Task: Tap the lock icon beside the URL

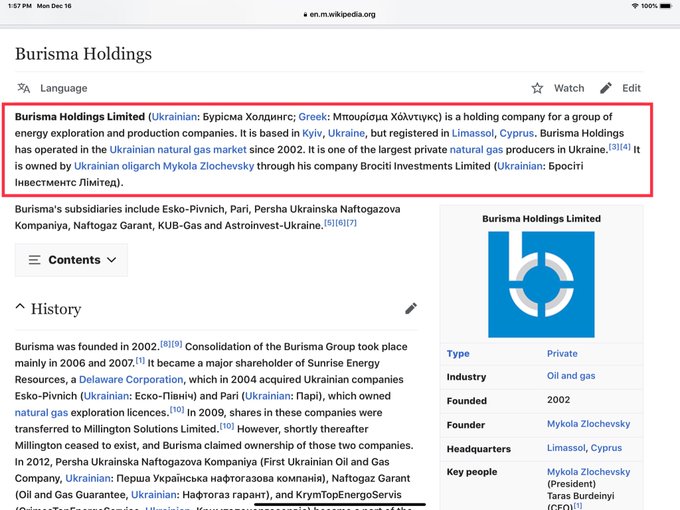Action: (305, 14)
